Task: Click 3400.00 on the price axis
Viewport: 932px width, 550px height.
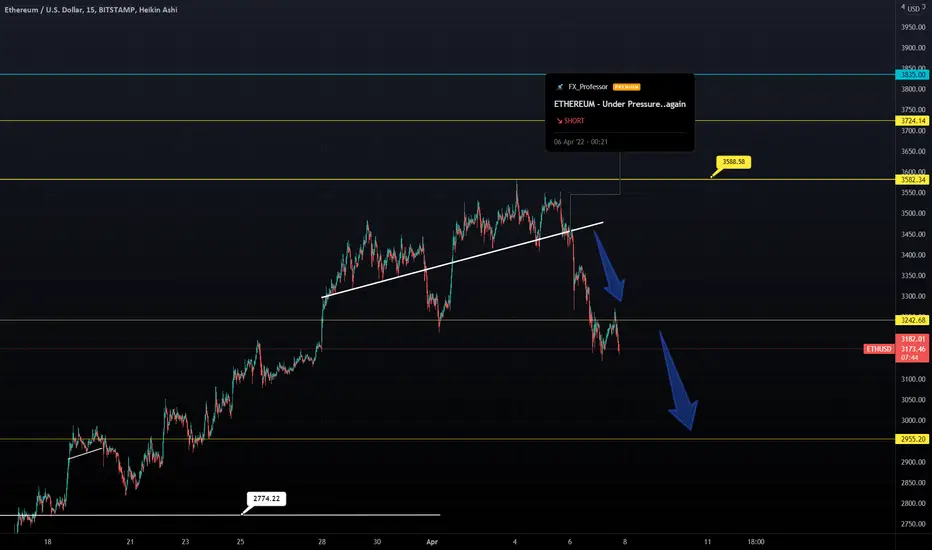Action: click(913, 255)
